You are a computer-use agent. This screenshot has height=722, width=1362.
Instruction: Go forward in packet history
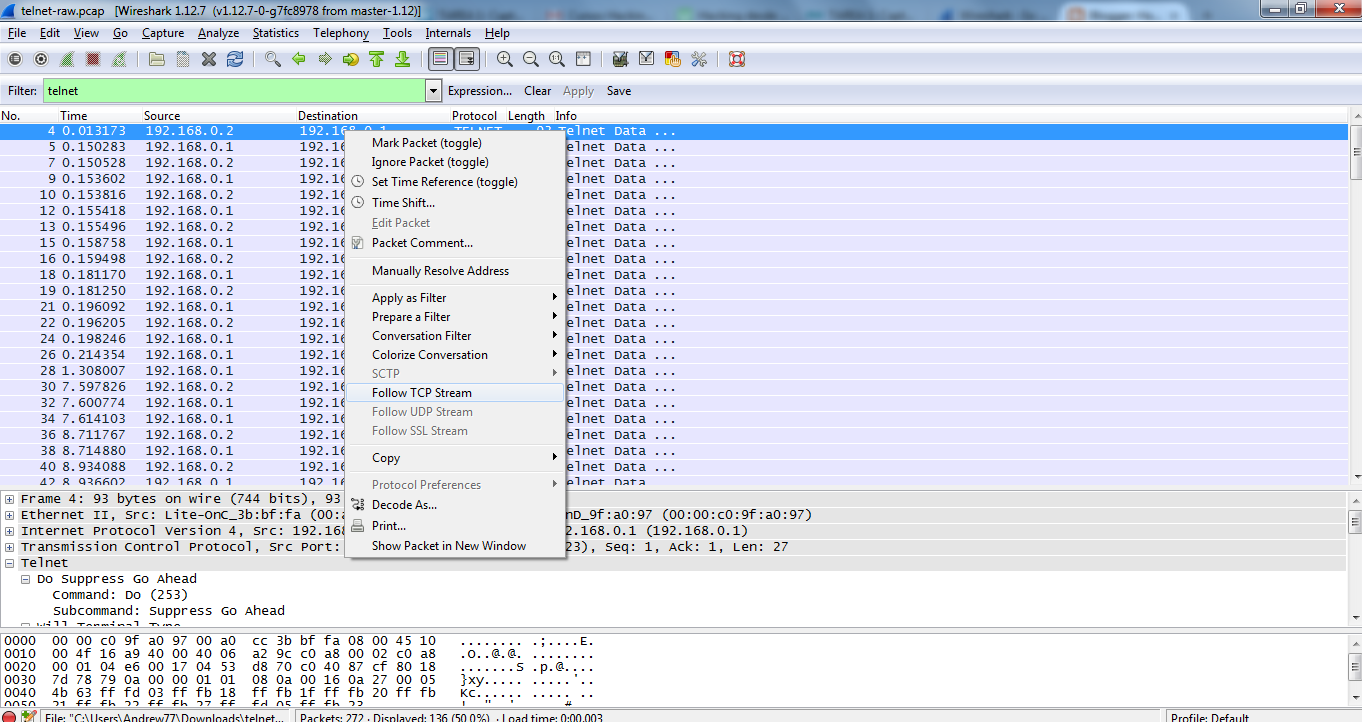(x=325, y=59)
